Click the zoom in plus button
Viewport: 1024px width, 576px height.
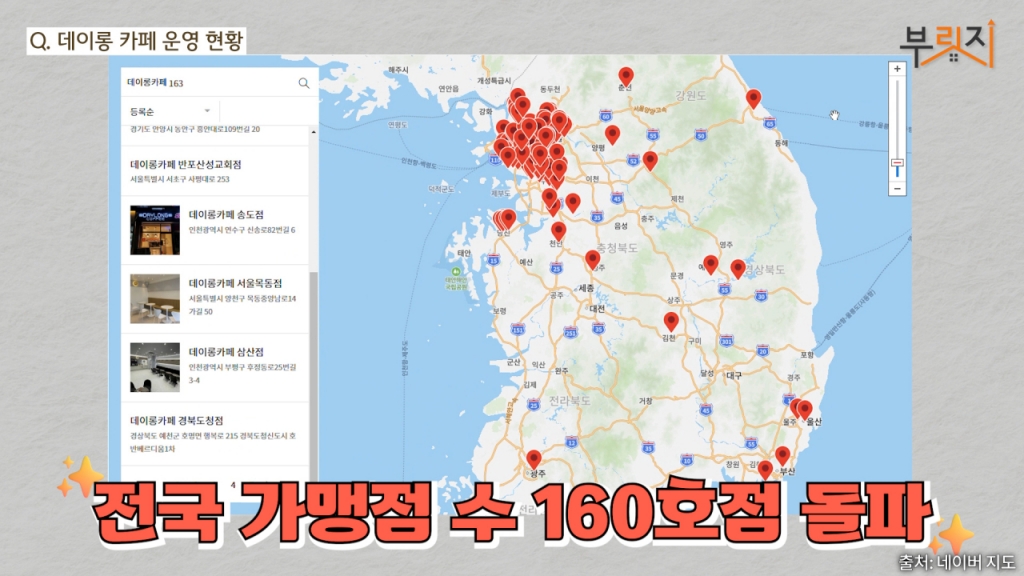pos(897,68)
